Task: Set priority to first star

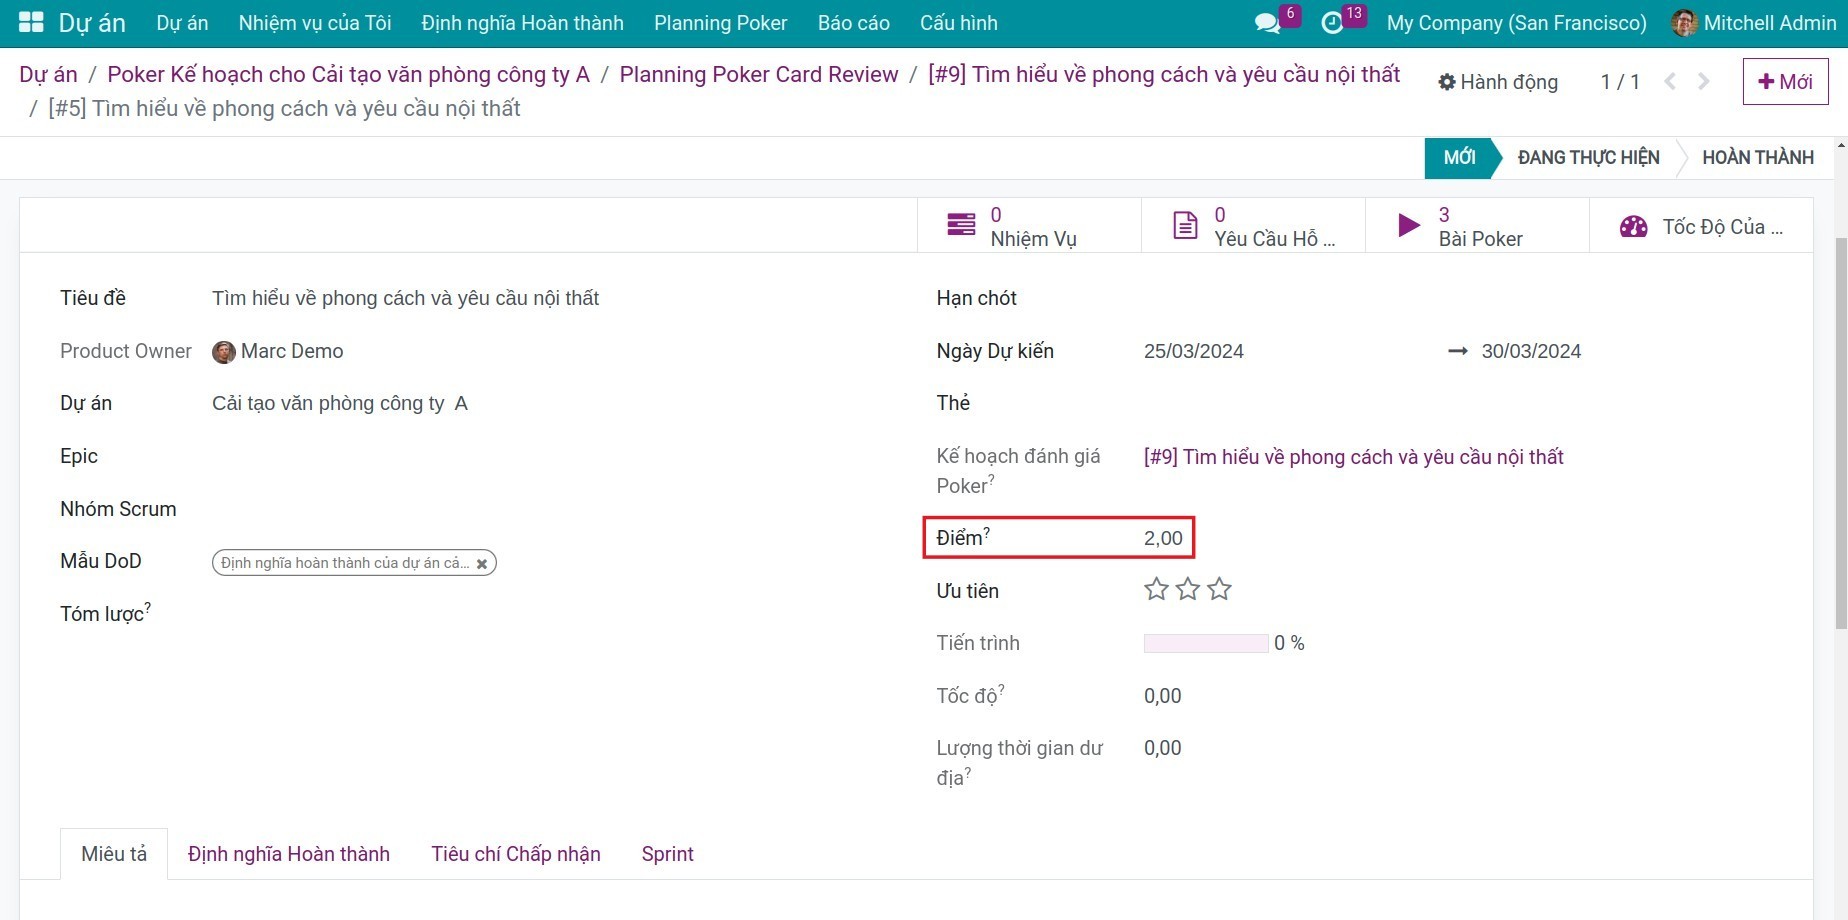Action: coord(1156,589)
